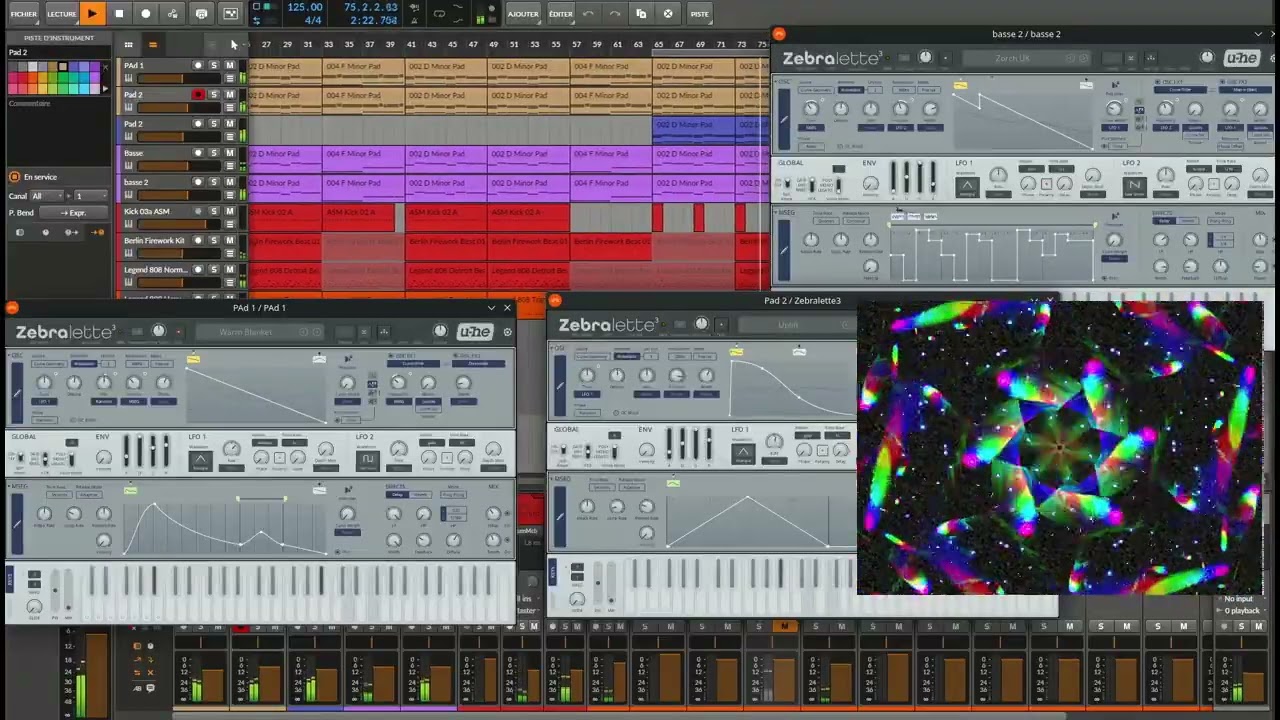Screen dimensions: 1280x720
Task: Click the automation write icon in transport
Action: (x=173, y=14)
